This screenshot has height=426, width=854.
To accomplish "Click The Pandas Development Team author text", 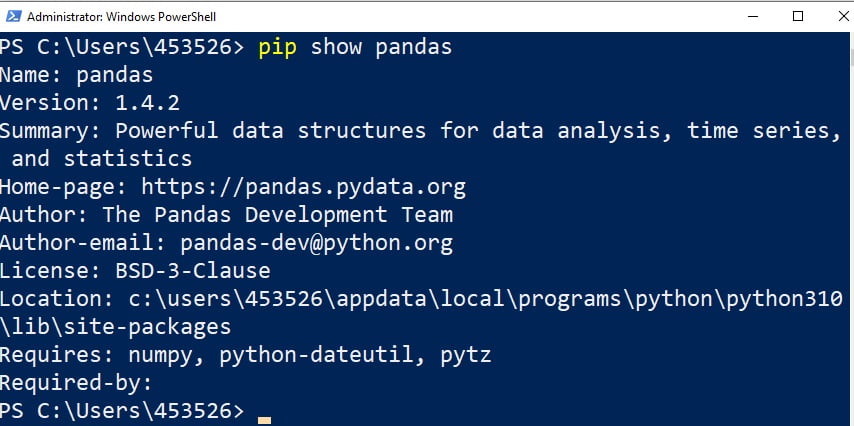I will 277,214.
